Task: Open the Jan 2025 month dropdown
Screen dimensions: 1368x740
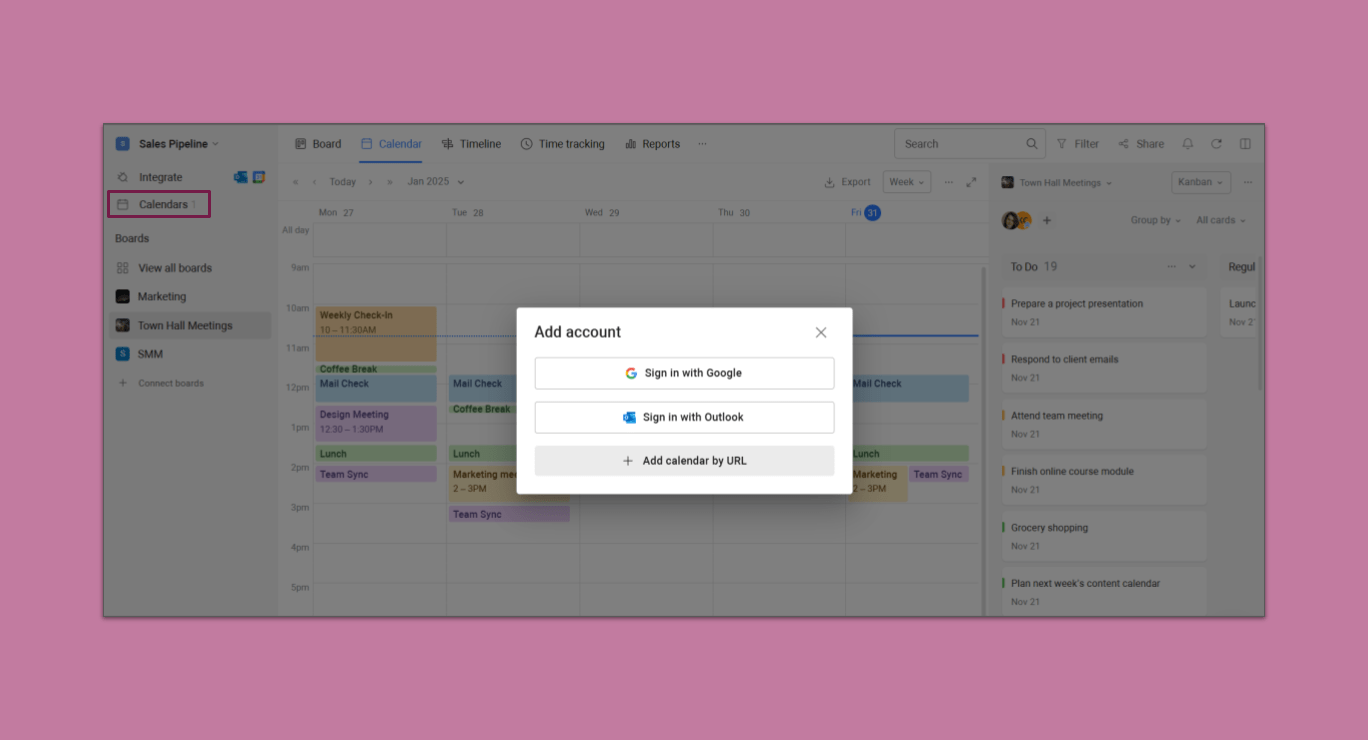Action: click(436, 182)
